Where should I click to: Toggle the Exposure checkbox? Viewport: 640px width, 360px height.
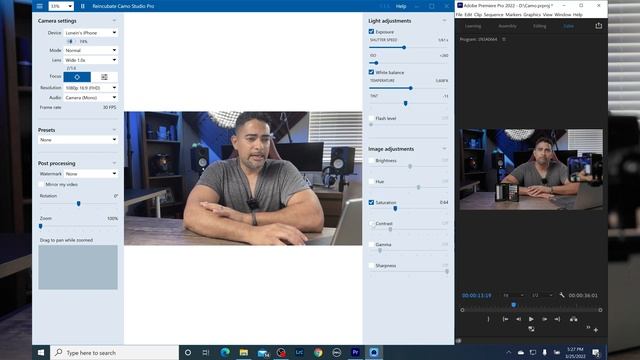click(x=371, y=31)
